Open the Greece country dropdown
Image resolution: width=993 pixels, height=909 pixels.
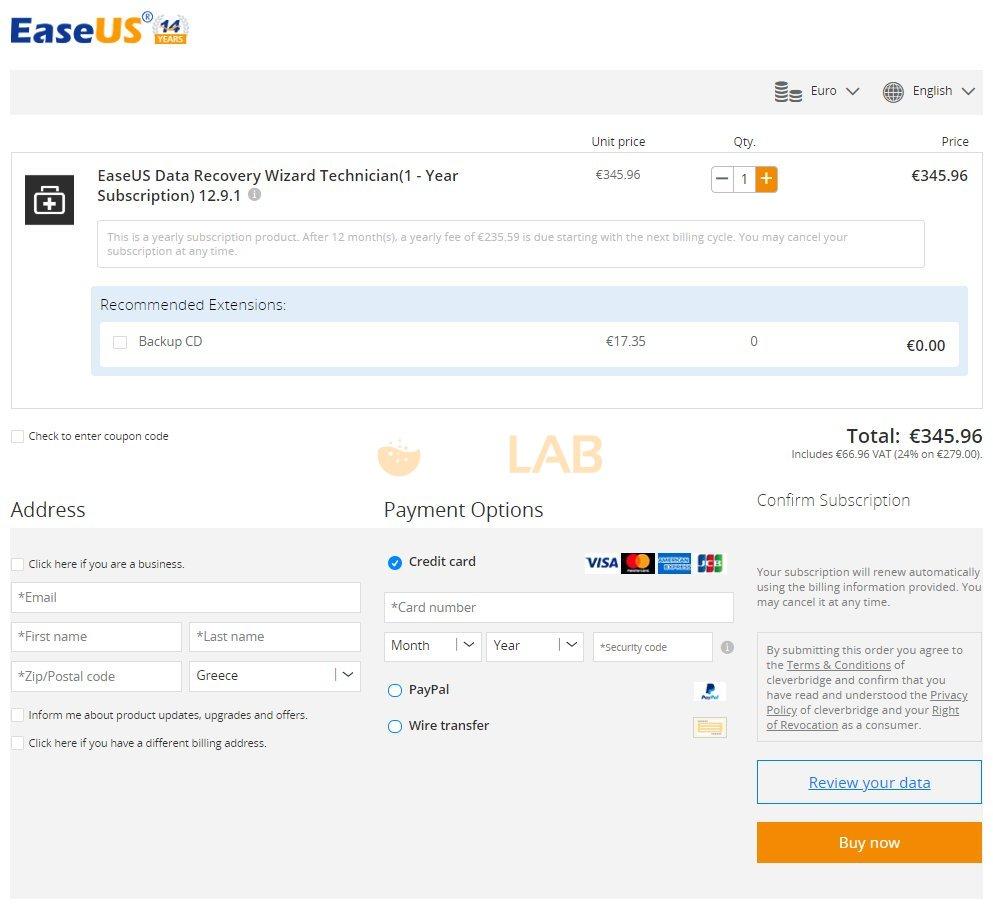point(274,676)
